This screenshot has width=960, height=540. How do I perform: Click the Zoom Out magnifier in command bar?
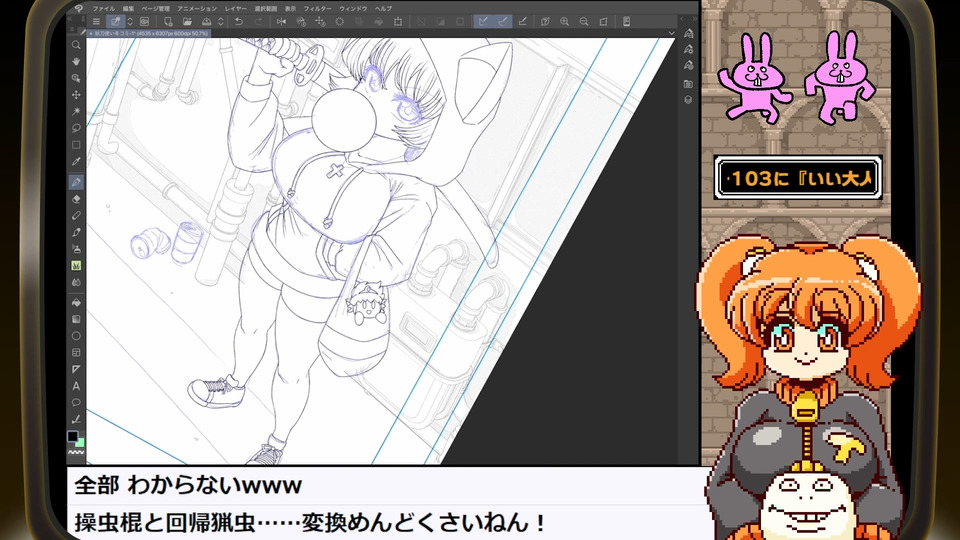[x=584, y=21]
